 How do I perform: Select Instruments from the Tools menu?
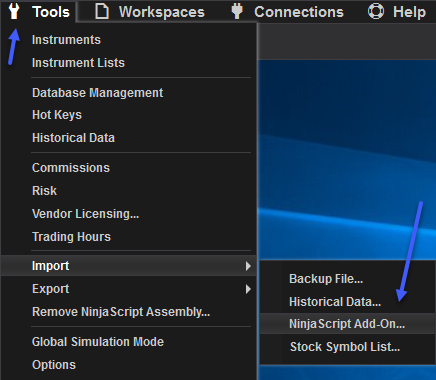(x=66, y=40)
